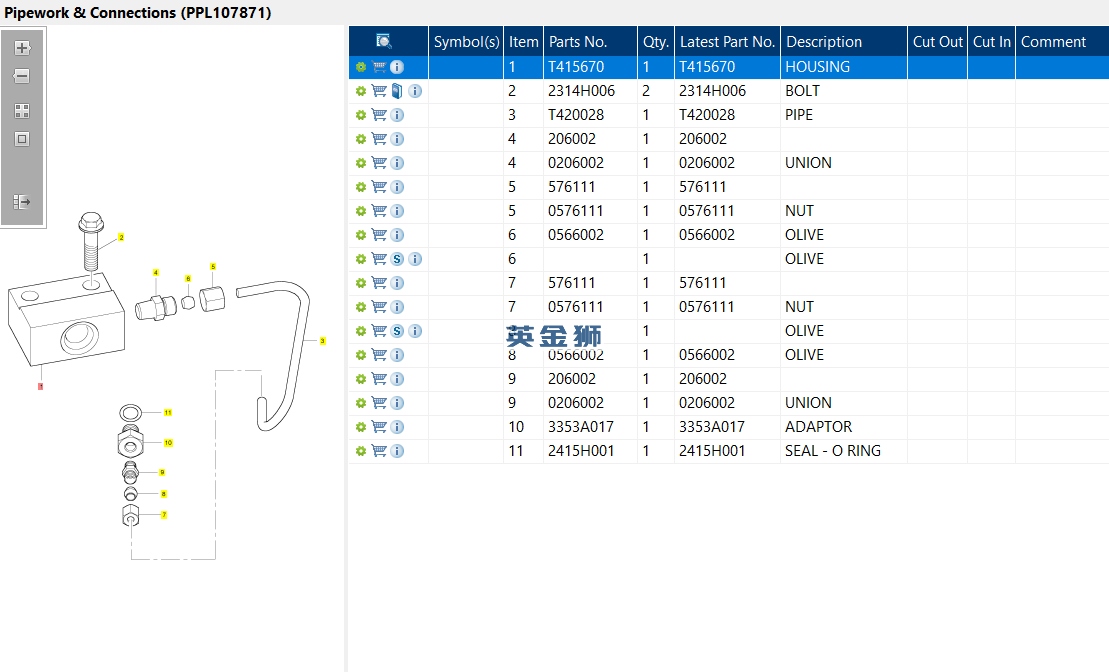Select the ADAPTOR description cell
The width and height of the screenshot is (1109, 672).
pos(844,427)
